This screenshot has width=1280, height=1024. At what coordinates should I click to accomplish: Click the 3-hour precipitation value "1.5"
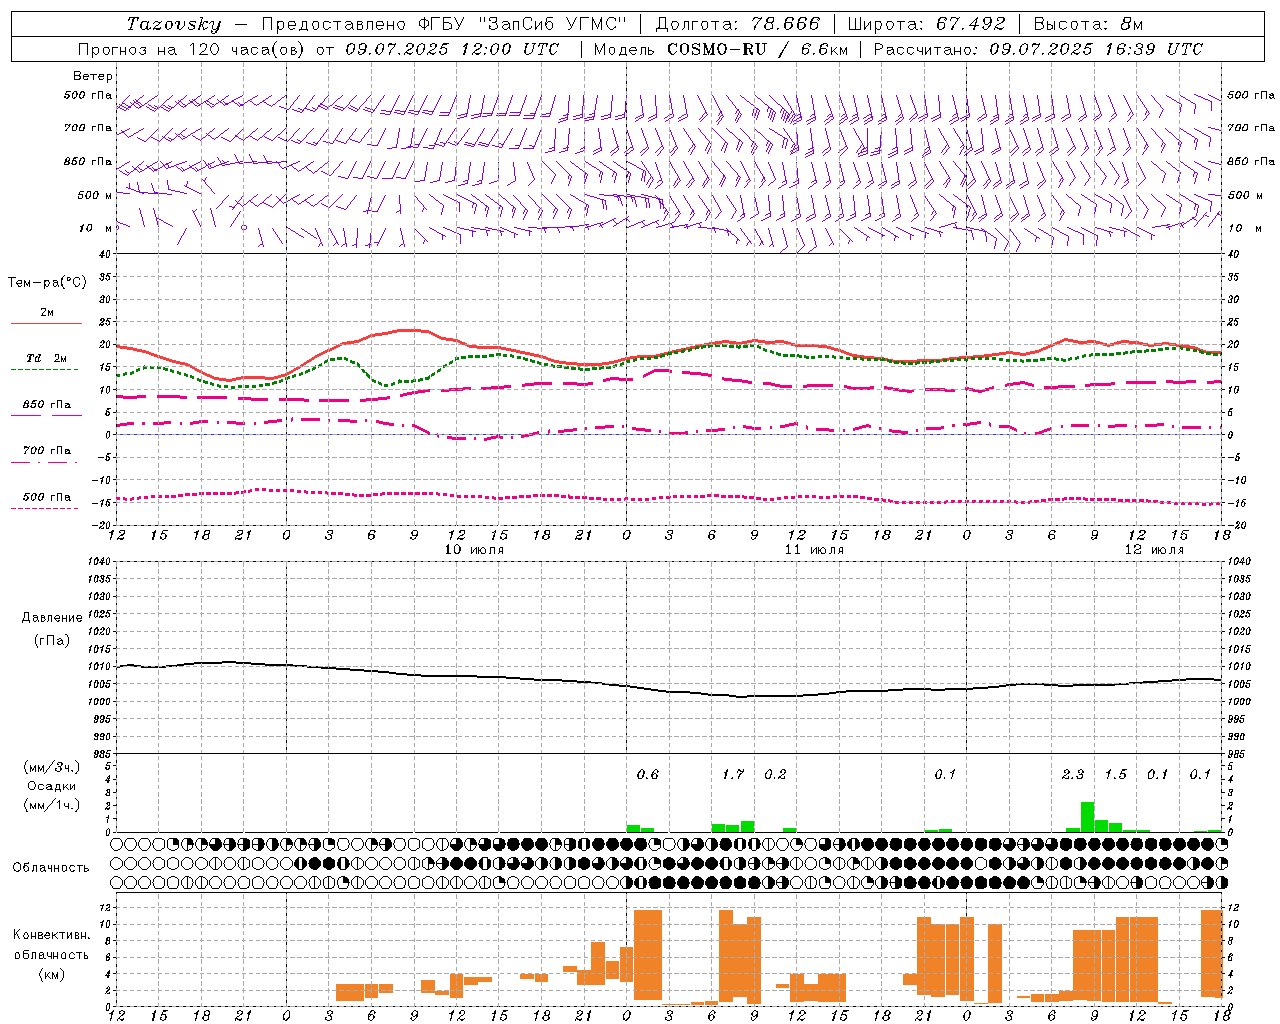pyautogui.click(x=1115, y=775)
